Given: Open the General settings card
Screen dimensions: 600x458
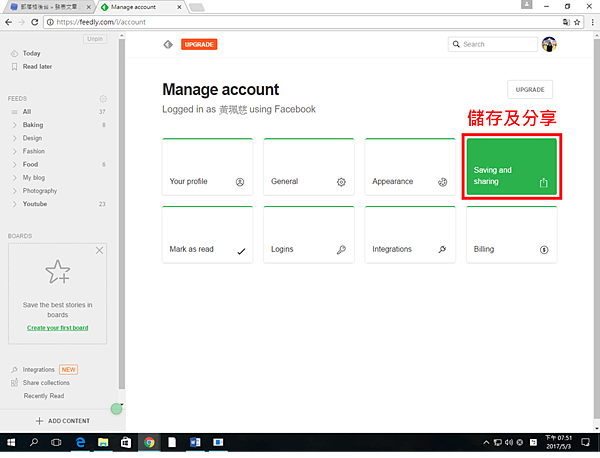Looking at the screenshot, I should 309,167.
